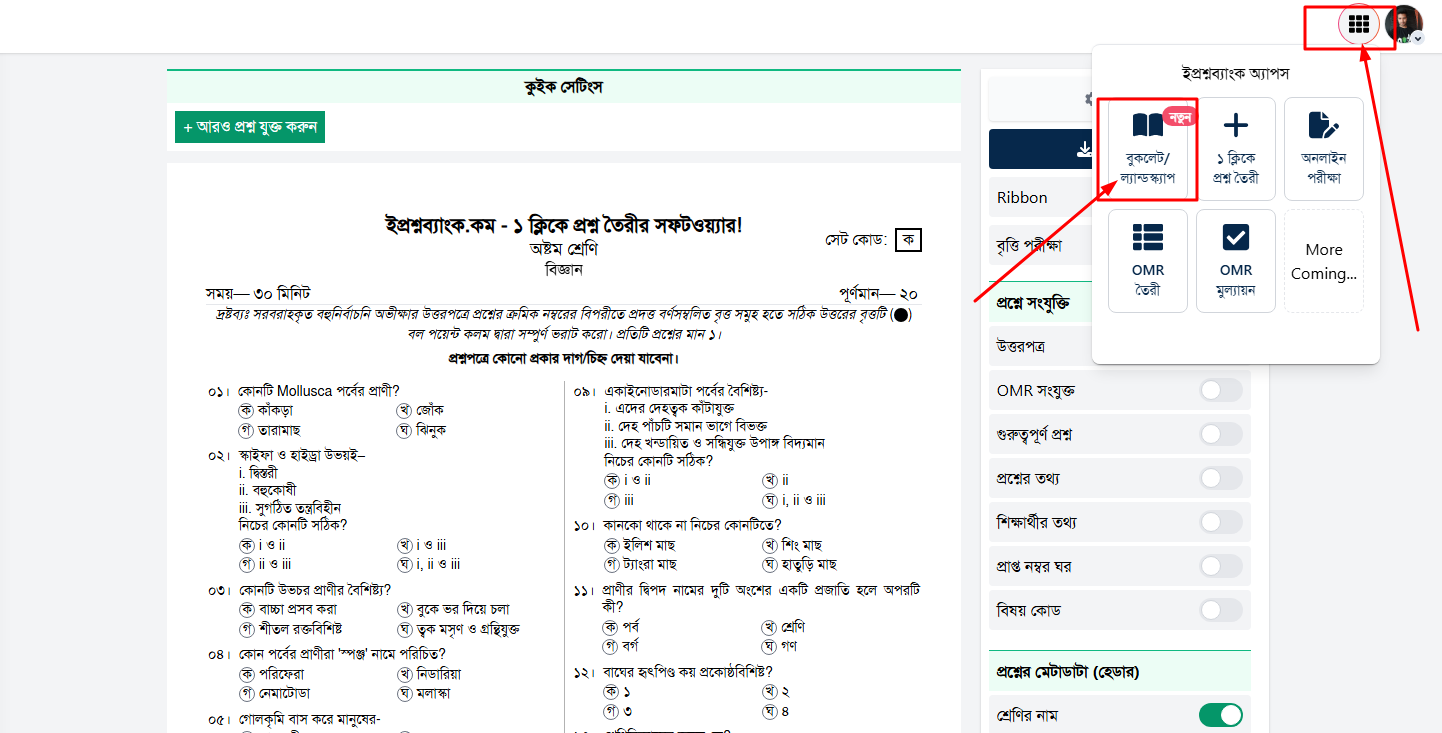Select option শ্রেণি in question ১১
The height and width of the screenshot is (733, 1442).
(x=784, y=627)
